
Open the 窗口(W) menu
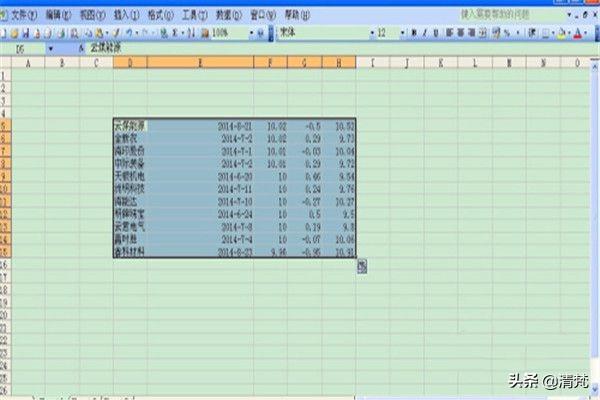click(x=263, y=15)
